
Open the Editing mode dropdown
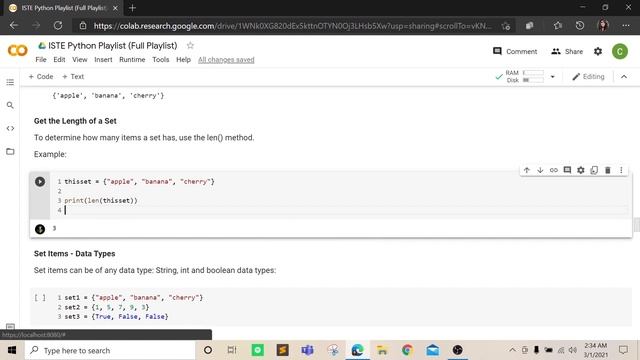(588, 77)
